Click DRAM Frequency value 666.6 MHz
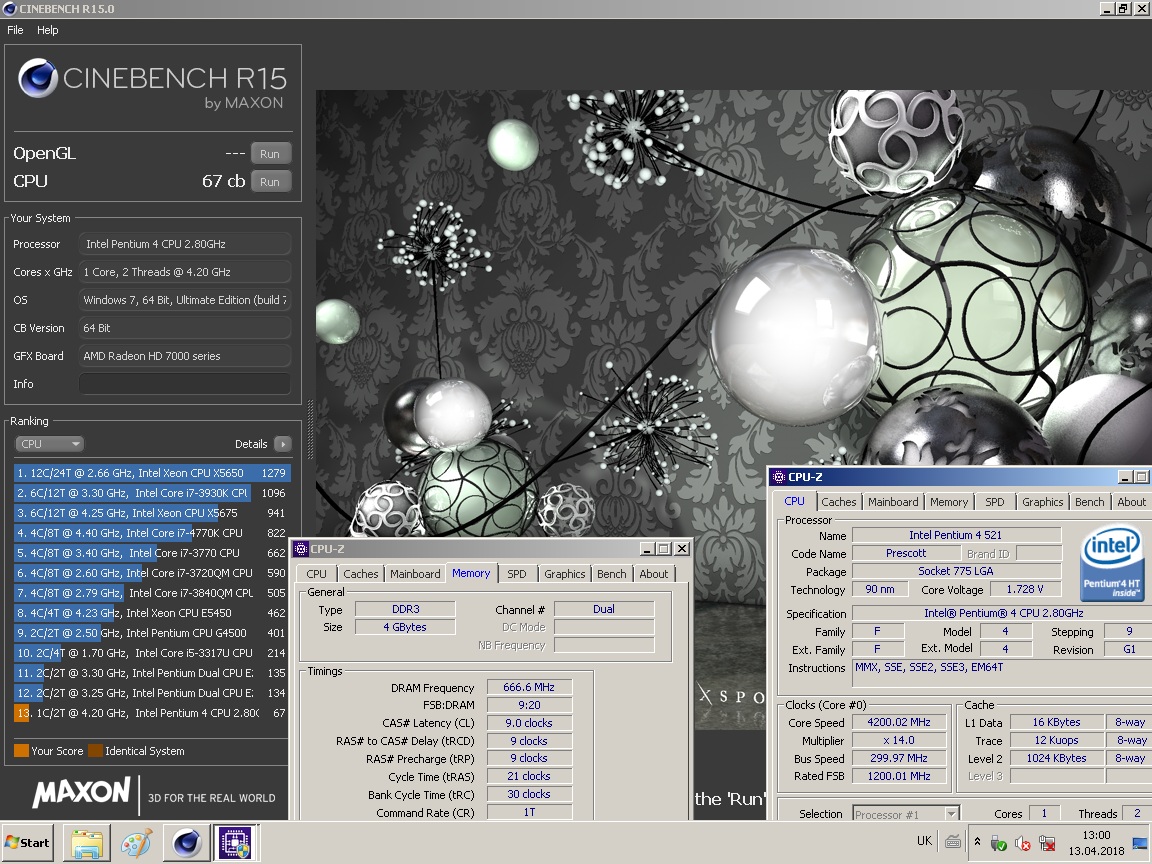 pos(529,687)
